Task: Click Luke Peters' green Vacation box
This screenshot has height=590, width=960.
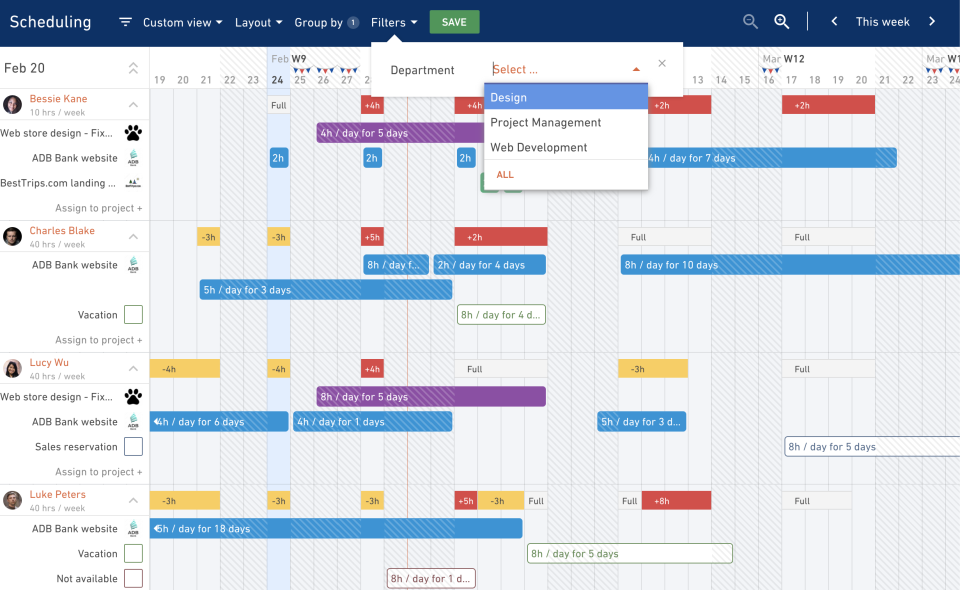Action: (133, 554)
